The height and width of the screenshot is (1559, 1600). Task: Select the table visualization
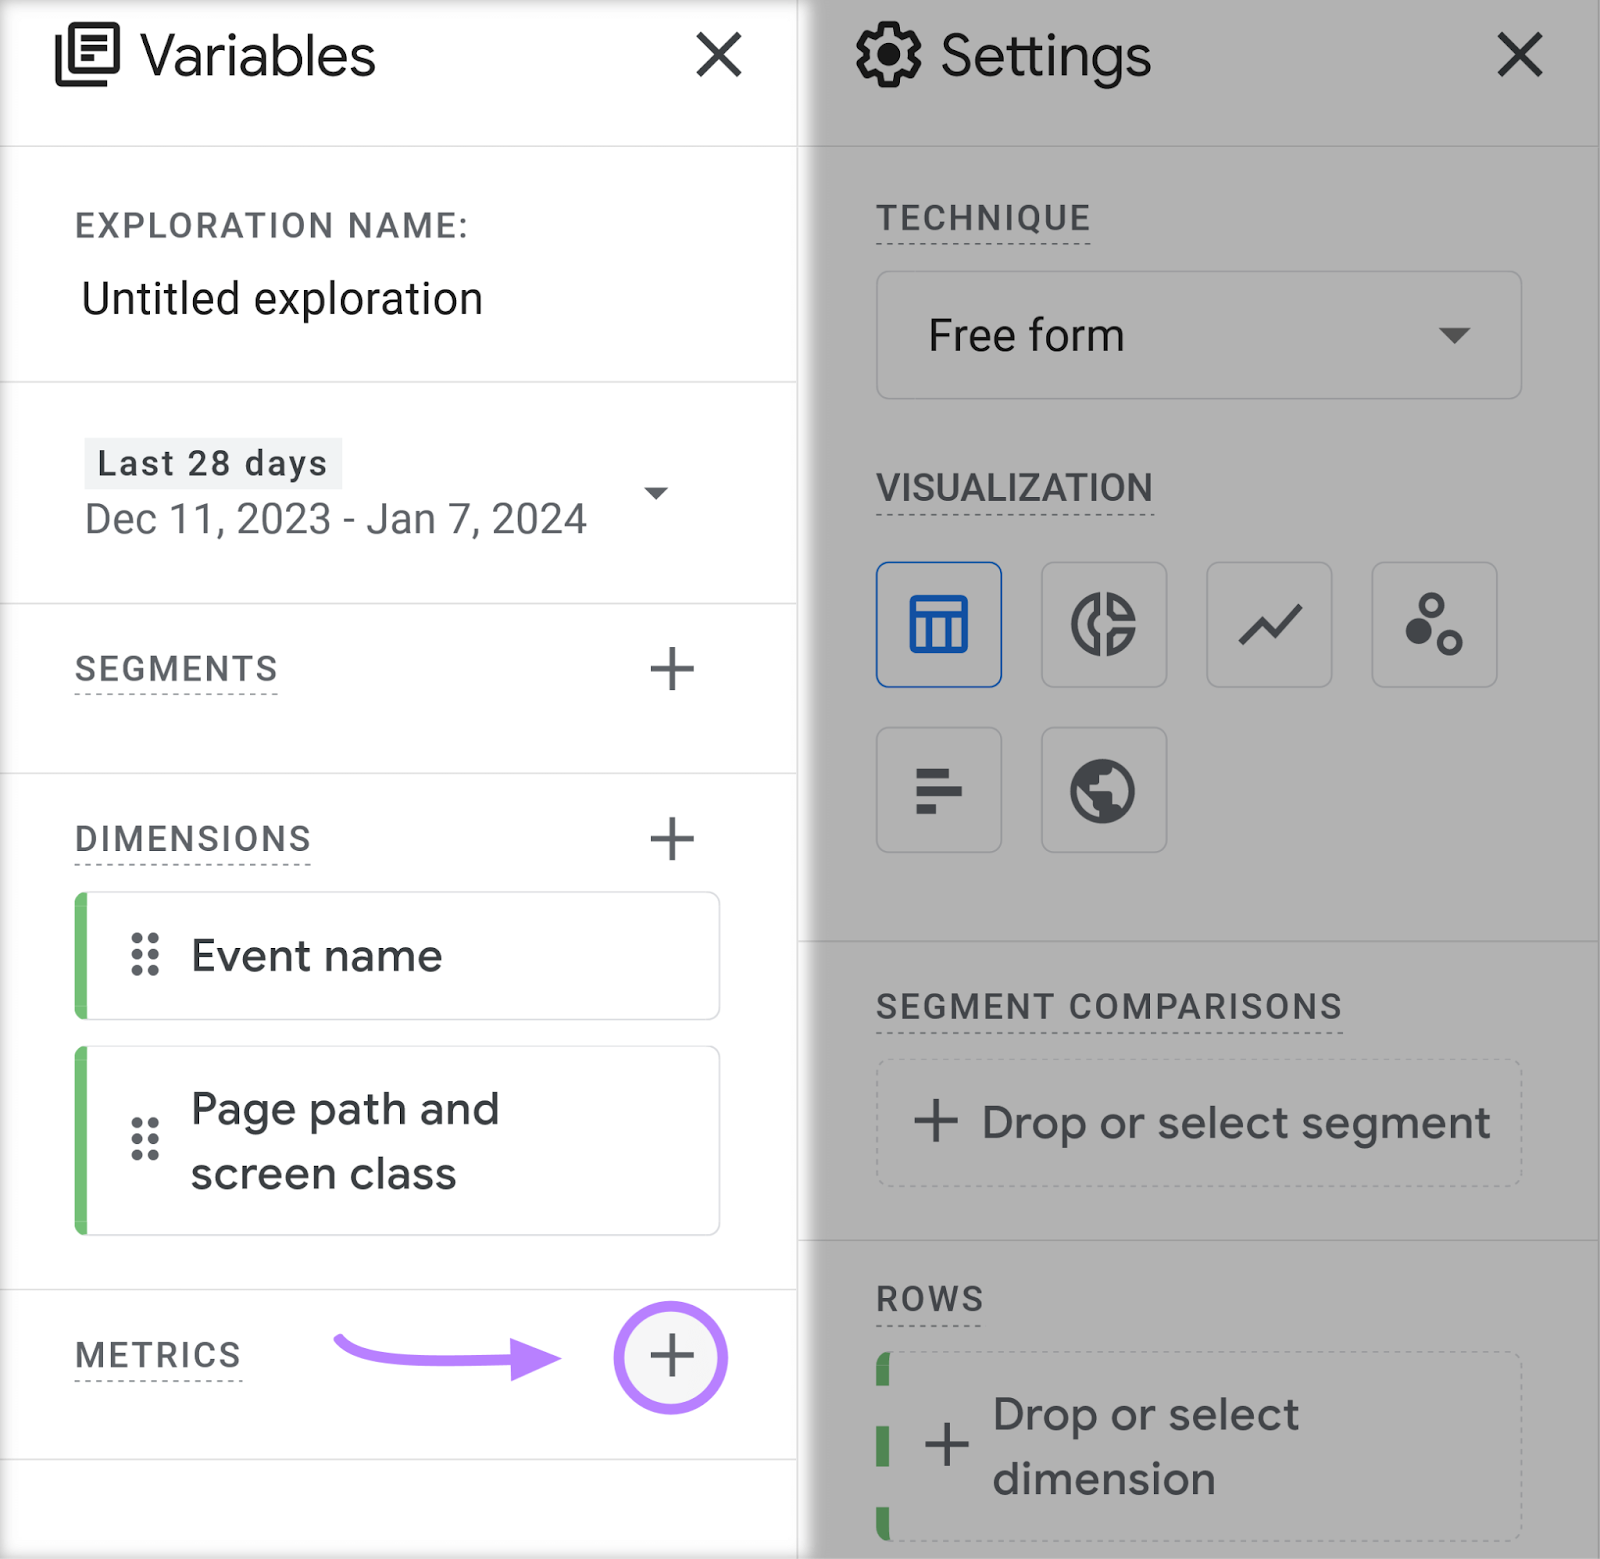click(x=938, y=624)
